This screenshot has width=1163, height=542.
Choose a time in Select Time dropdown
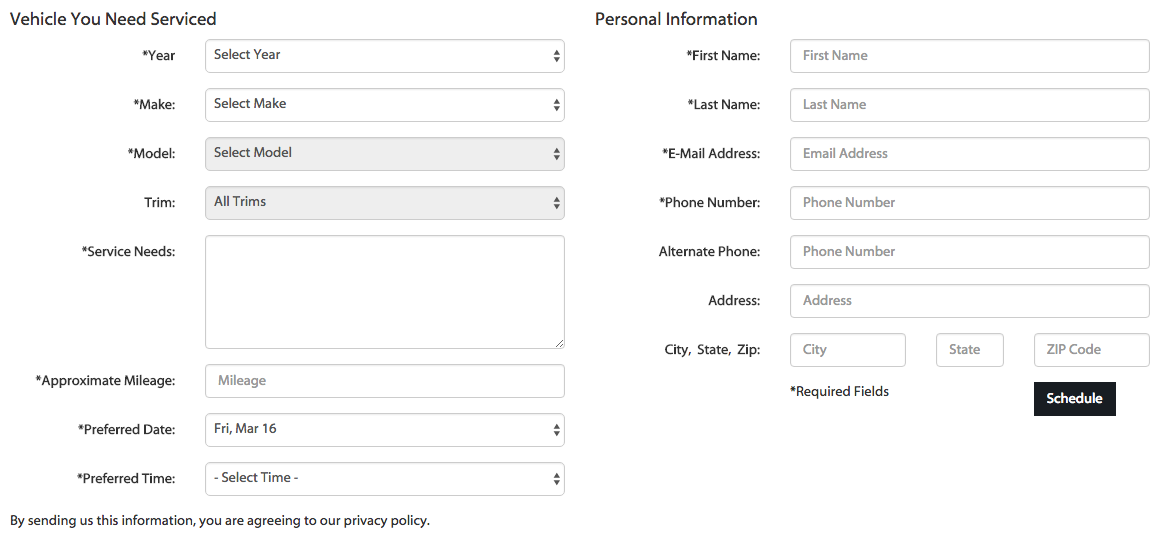click(x=384, y=479)
